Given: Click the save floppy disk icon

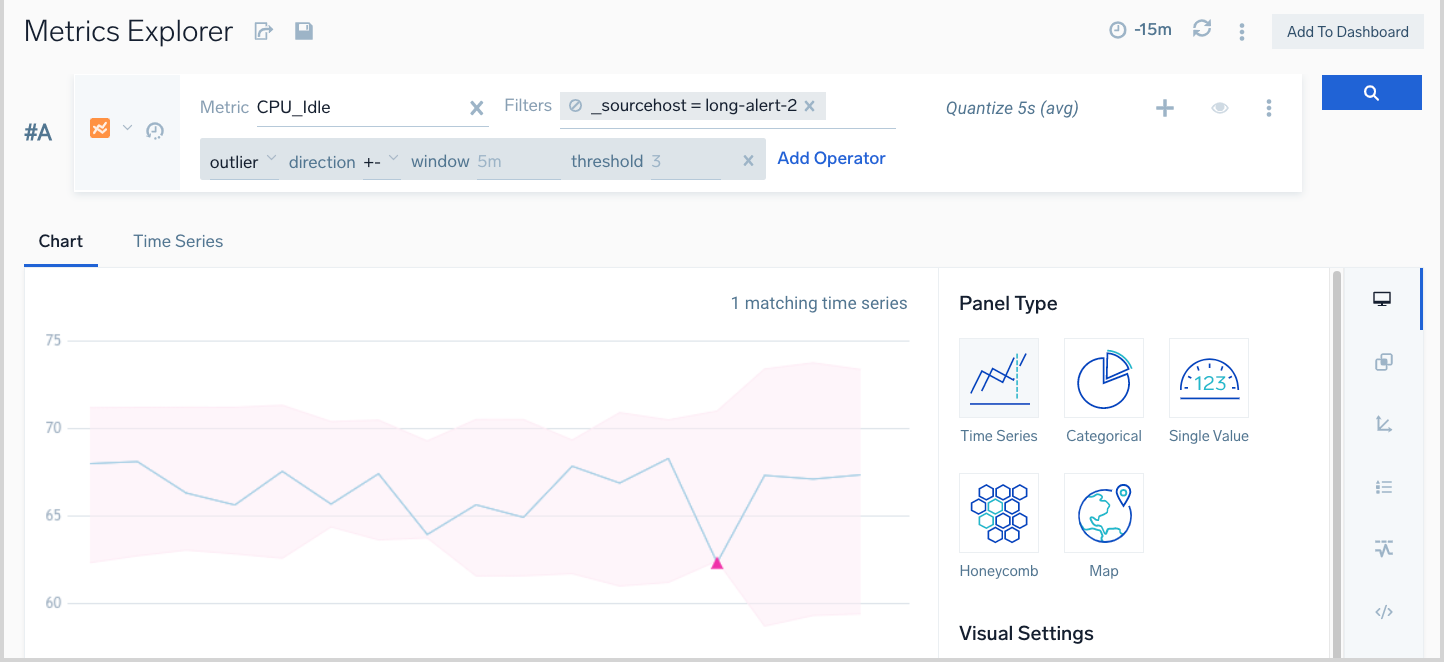Looking at the screenshot, I should 304,32.
